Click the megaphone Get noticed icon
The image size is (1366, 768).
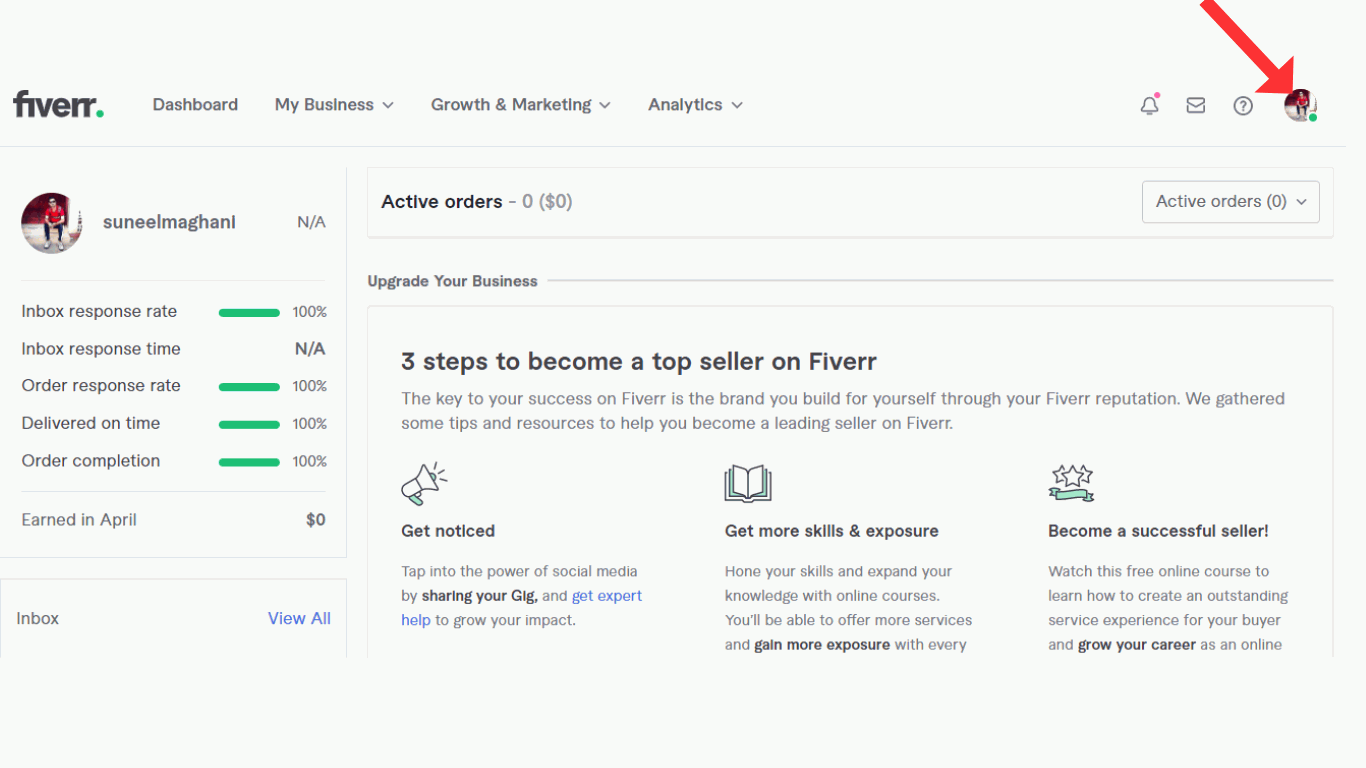pos(424,484)
